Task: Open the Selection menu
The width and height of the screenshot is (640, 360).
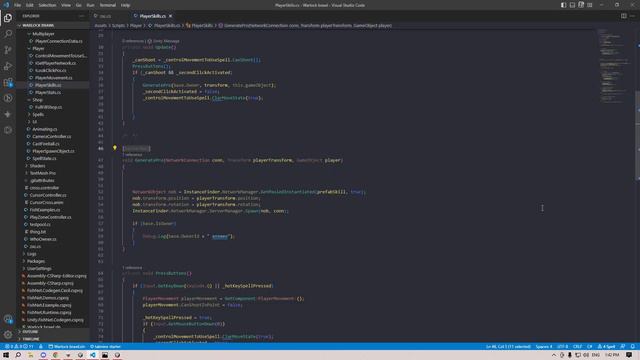Action: 47,5
